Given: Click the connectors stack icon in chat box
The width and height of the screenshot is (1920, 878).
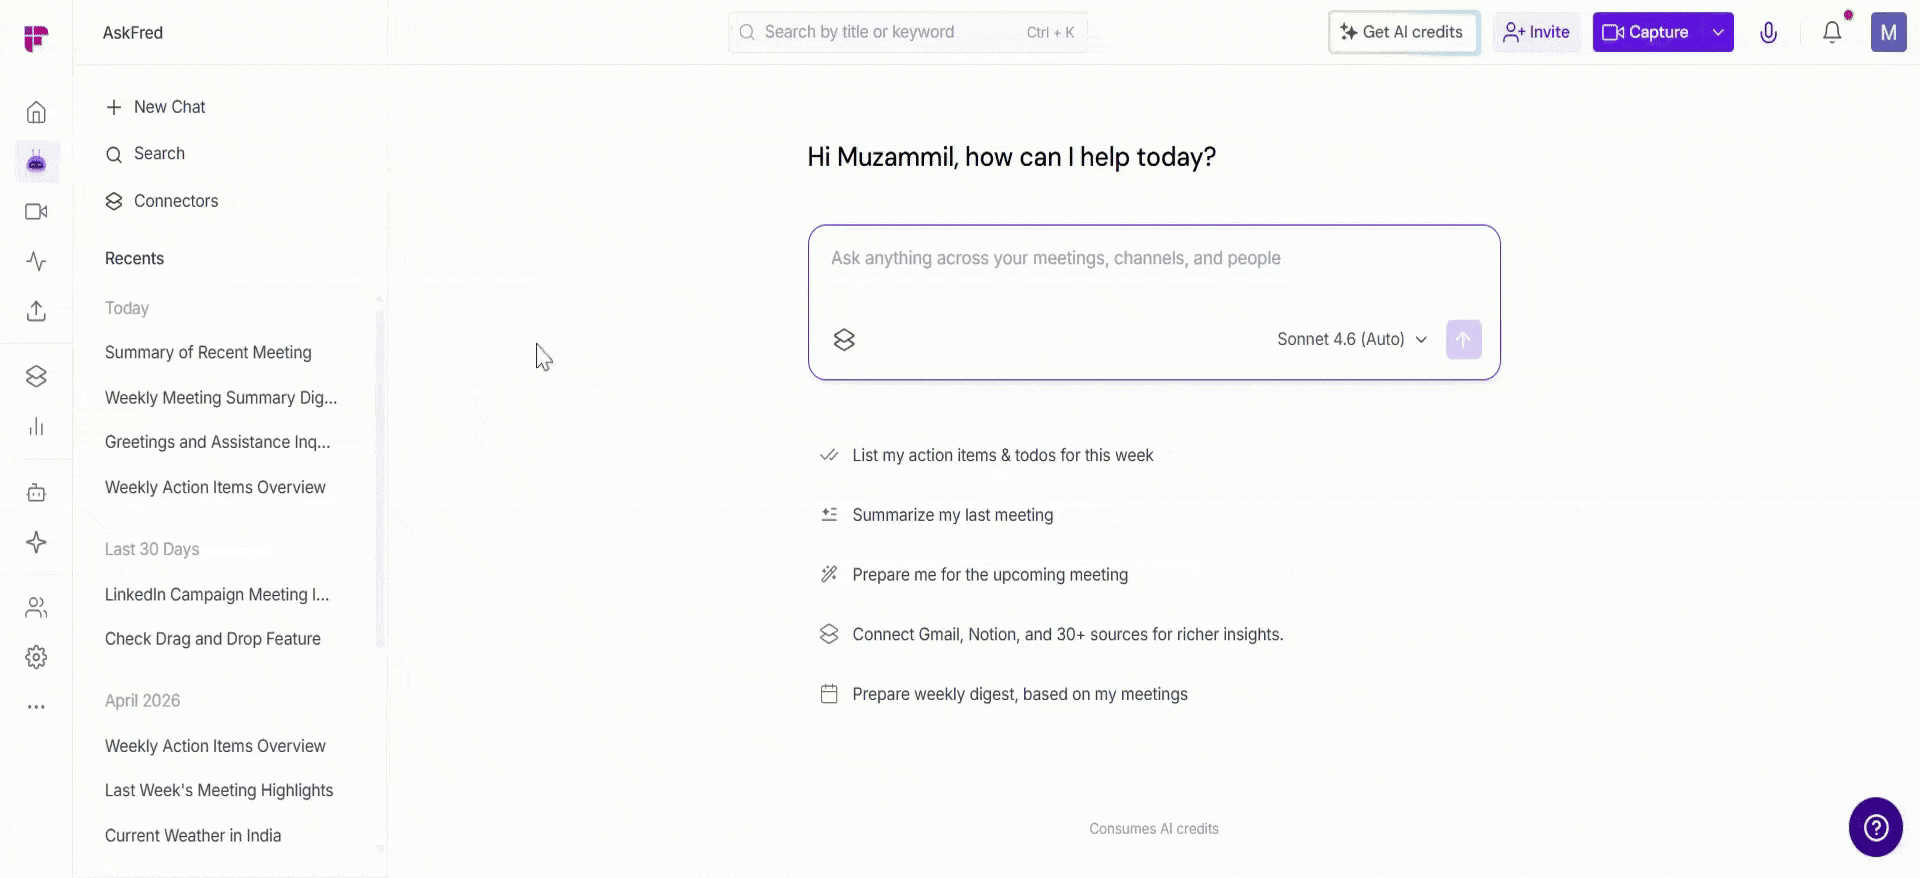Looking at the screenshot, I should (844, 340).
